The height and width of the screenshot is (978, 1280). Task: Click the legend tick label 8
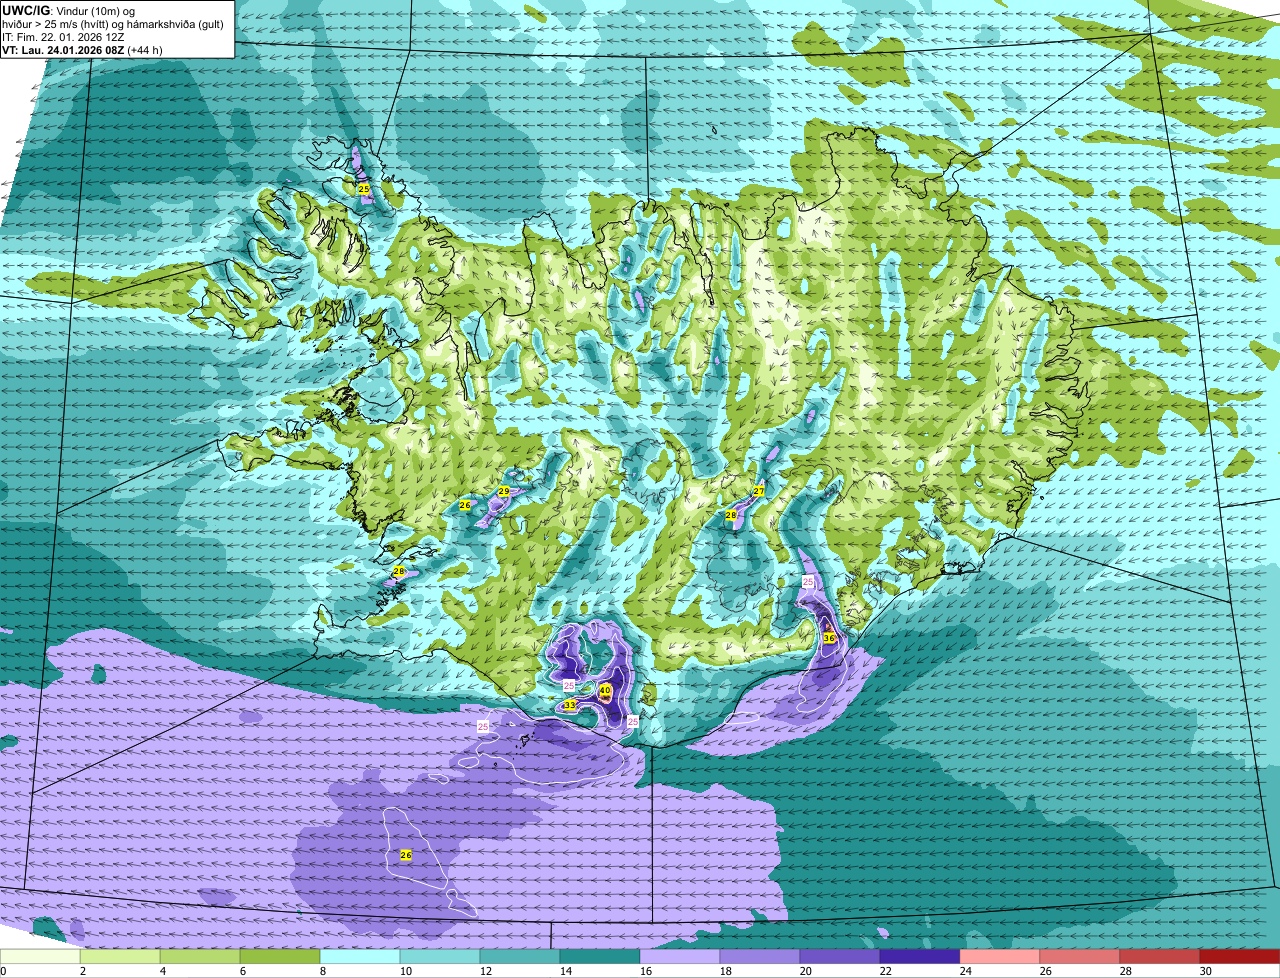322,971
